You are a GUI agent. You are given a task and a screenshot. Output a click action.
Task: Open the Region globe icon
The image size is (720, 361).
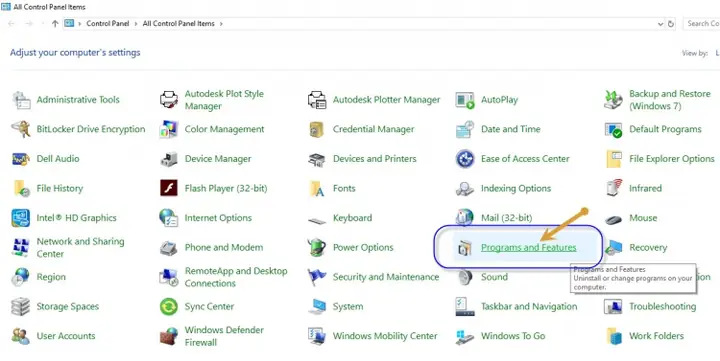[x=21, y=277]
